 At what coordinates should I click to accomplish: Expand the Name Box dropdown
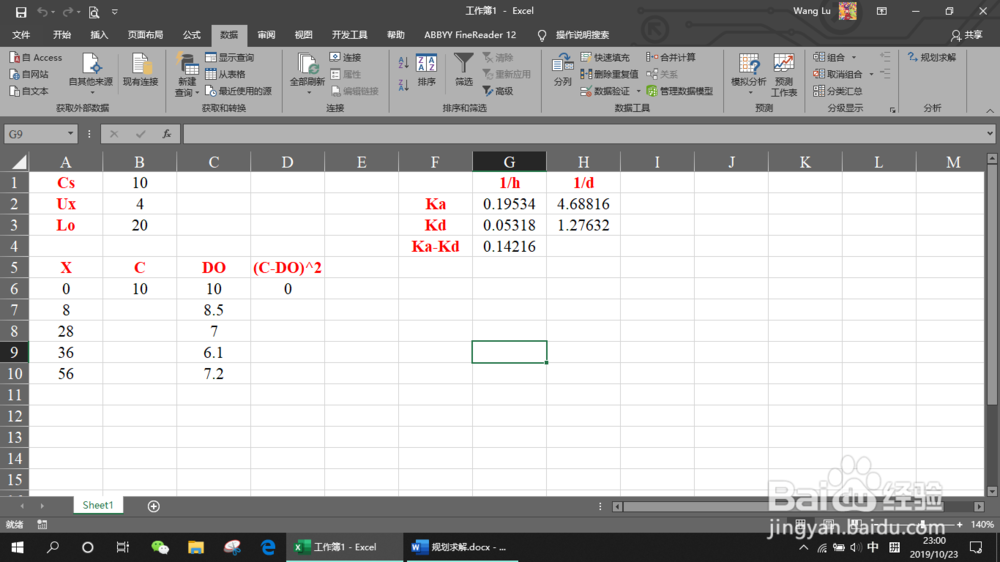tap(70, 134)
